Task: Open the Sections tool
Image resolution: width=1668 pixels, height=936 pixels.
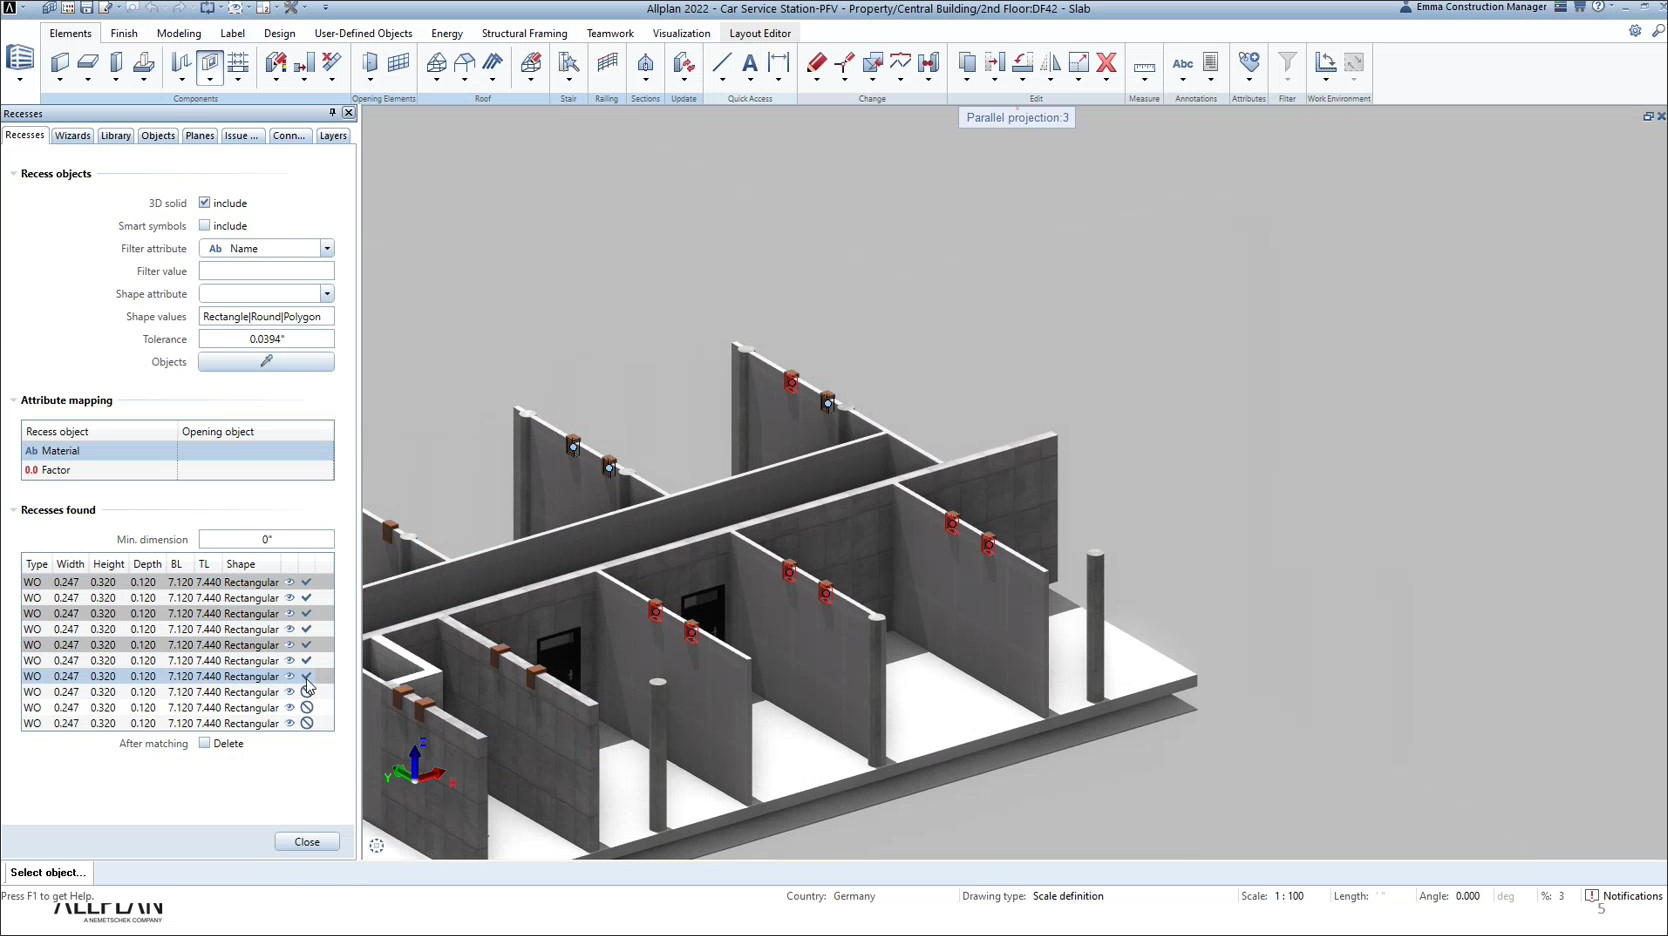Action: (x=646, y=62)
